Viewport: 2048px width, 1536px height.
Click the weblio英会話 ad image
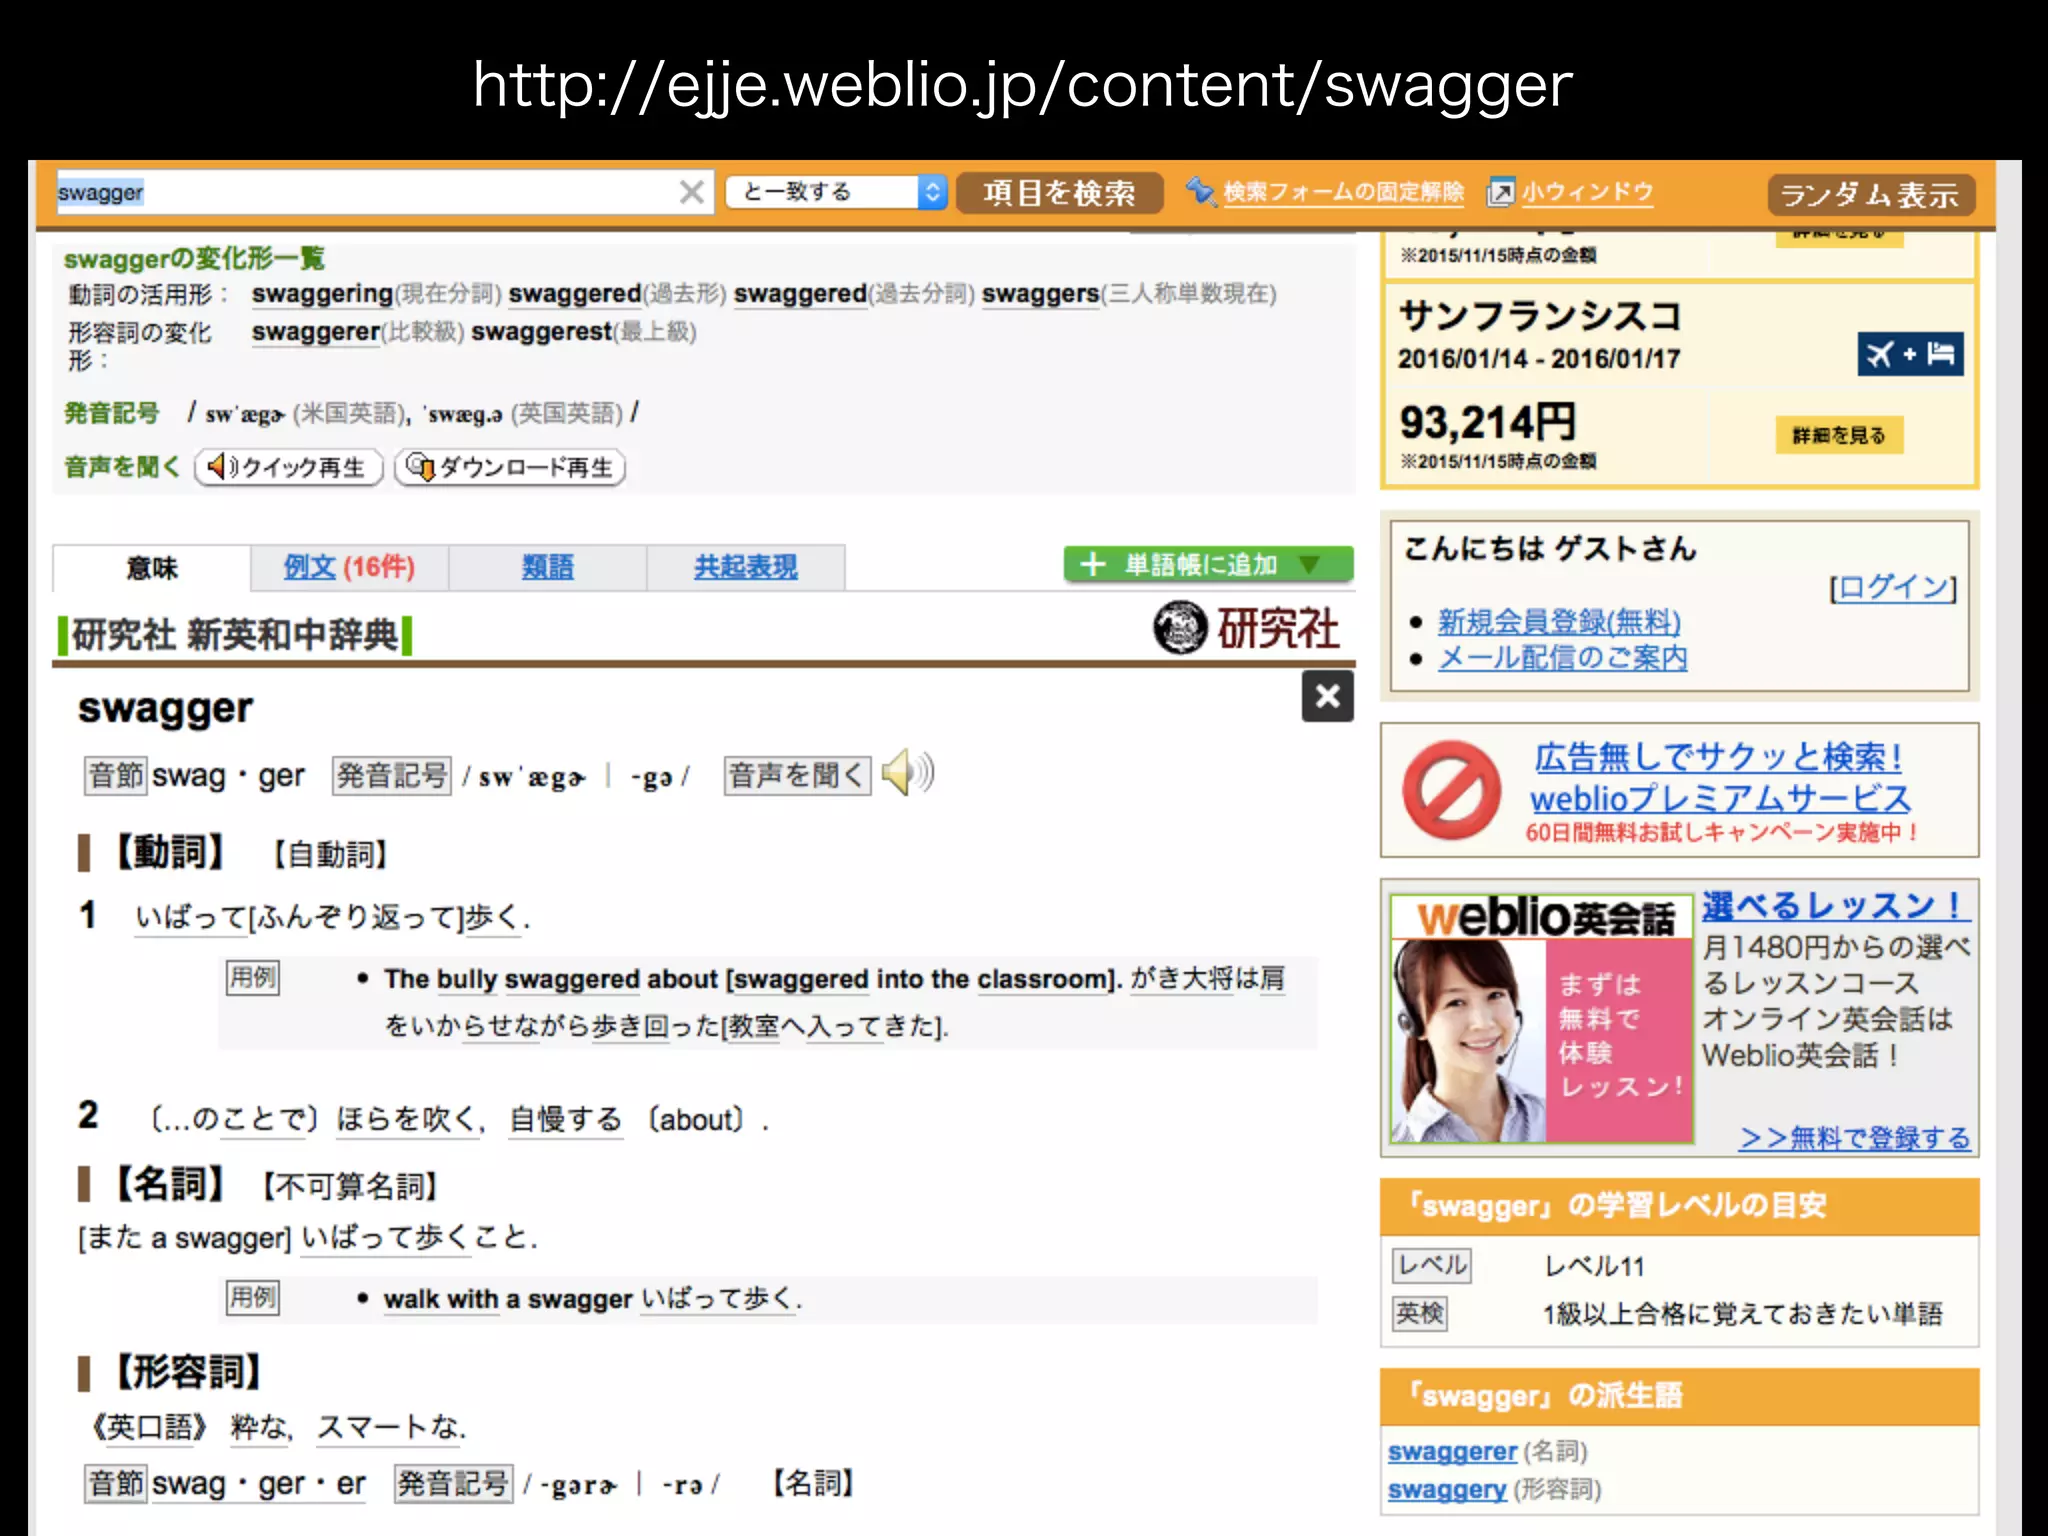click(1541, 1019)
